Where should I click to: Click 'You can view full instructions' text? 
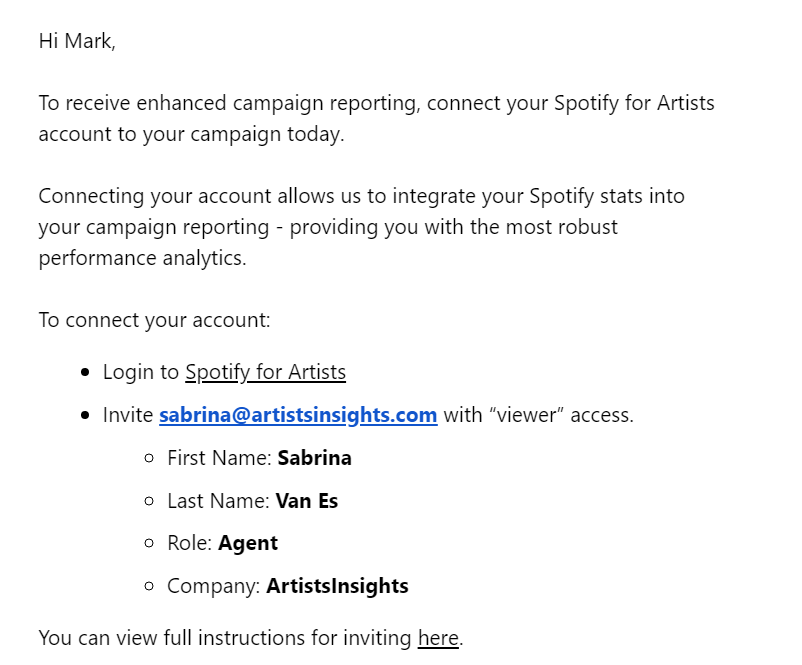172,638
